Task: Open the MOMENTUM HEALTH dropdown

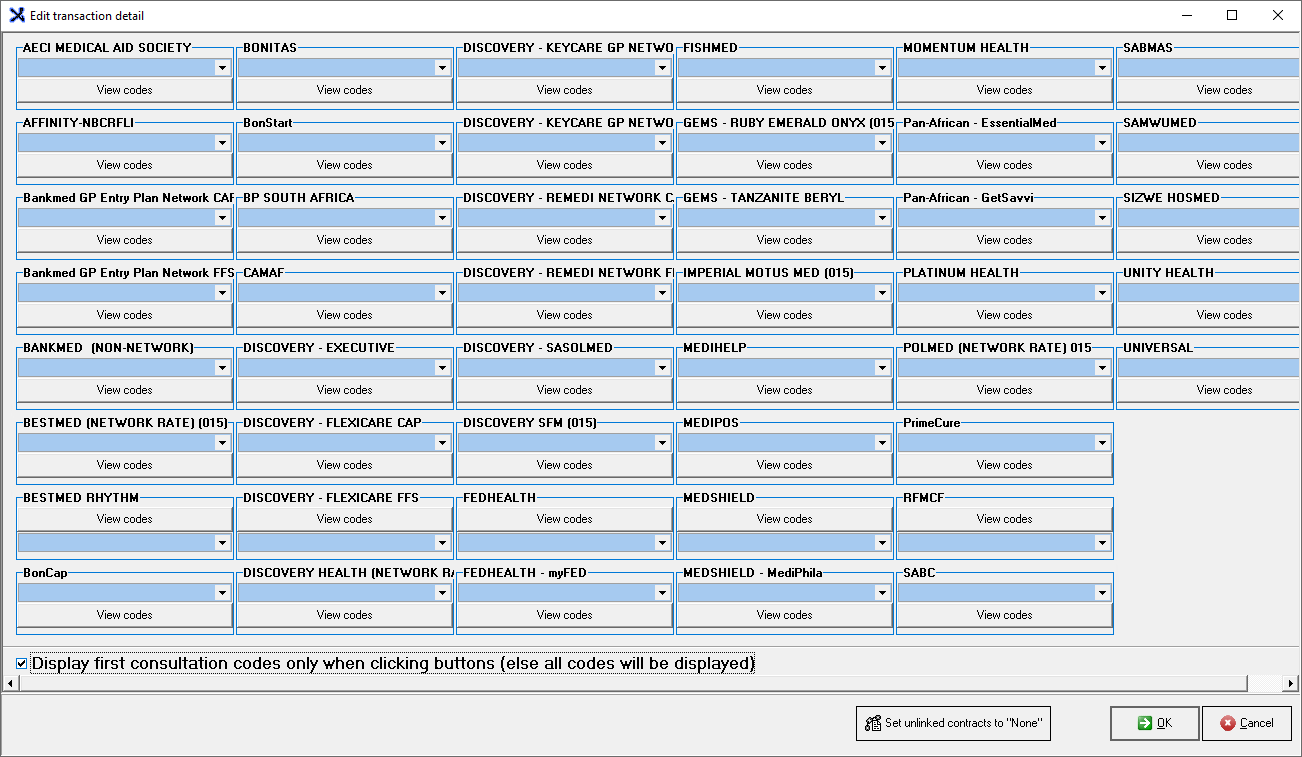Action: pyautogui.click(x=1102, y=68)
